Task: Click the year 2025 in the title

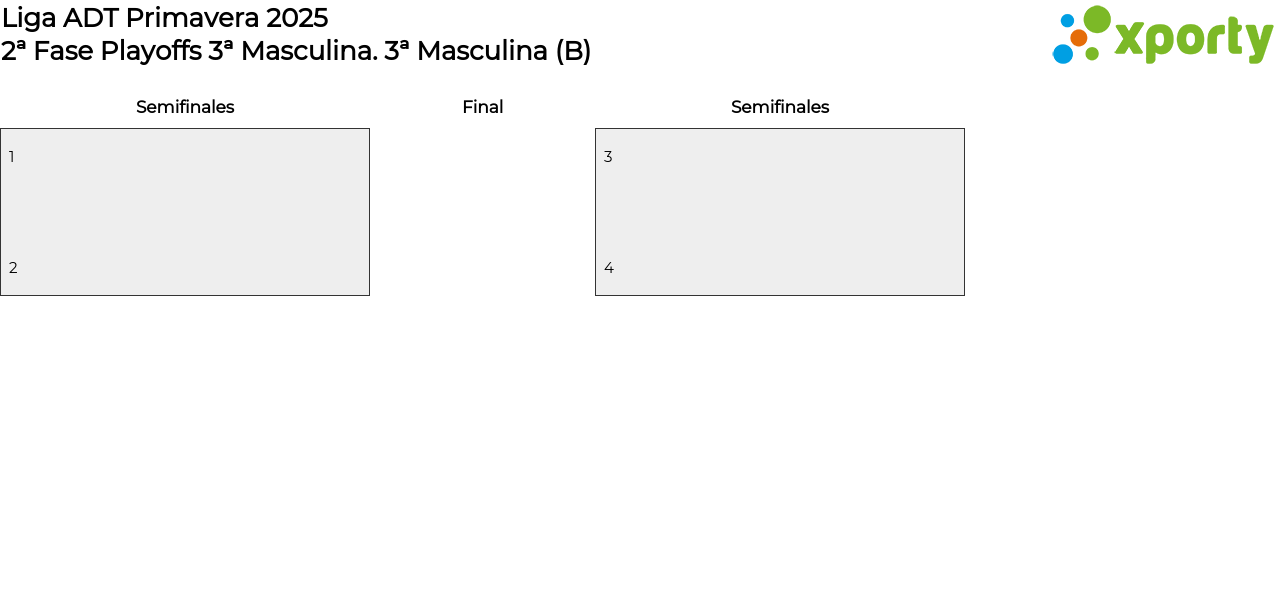Action: [x=297, y=18]
